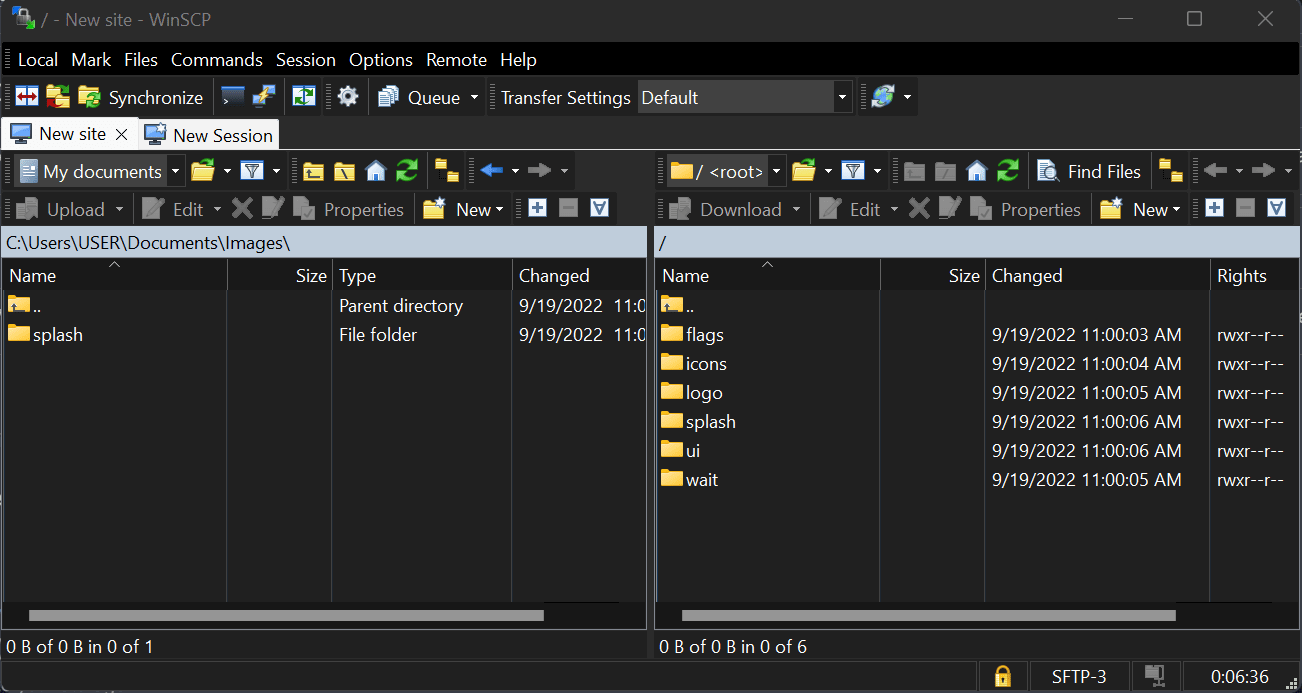Open the Commands menu
The width and height of the screenshot is (1302, 693).
pos(217,60)
